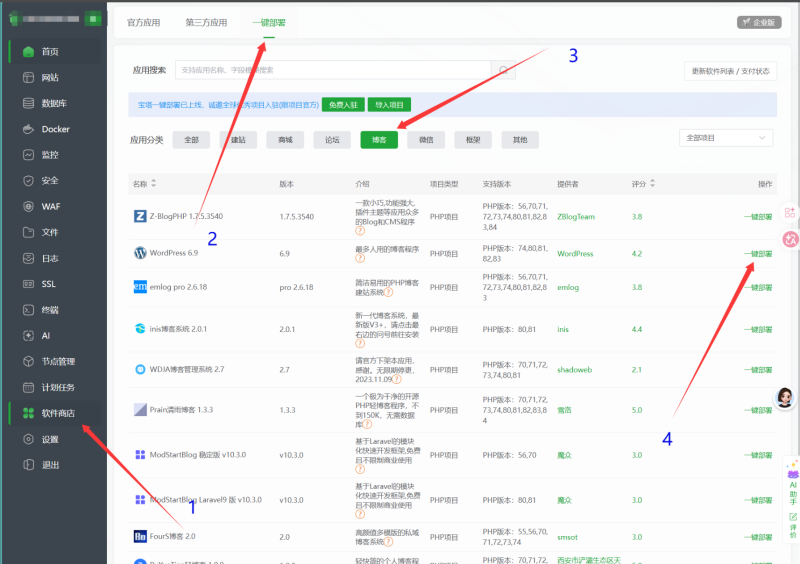
Task: Open the 数据库 database icon in sidebar
Action: [29, 103]
